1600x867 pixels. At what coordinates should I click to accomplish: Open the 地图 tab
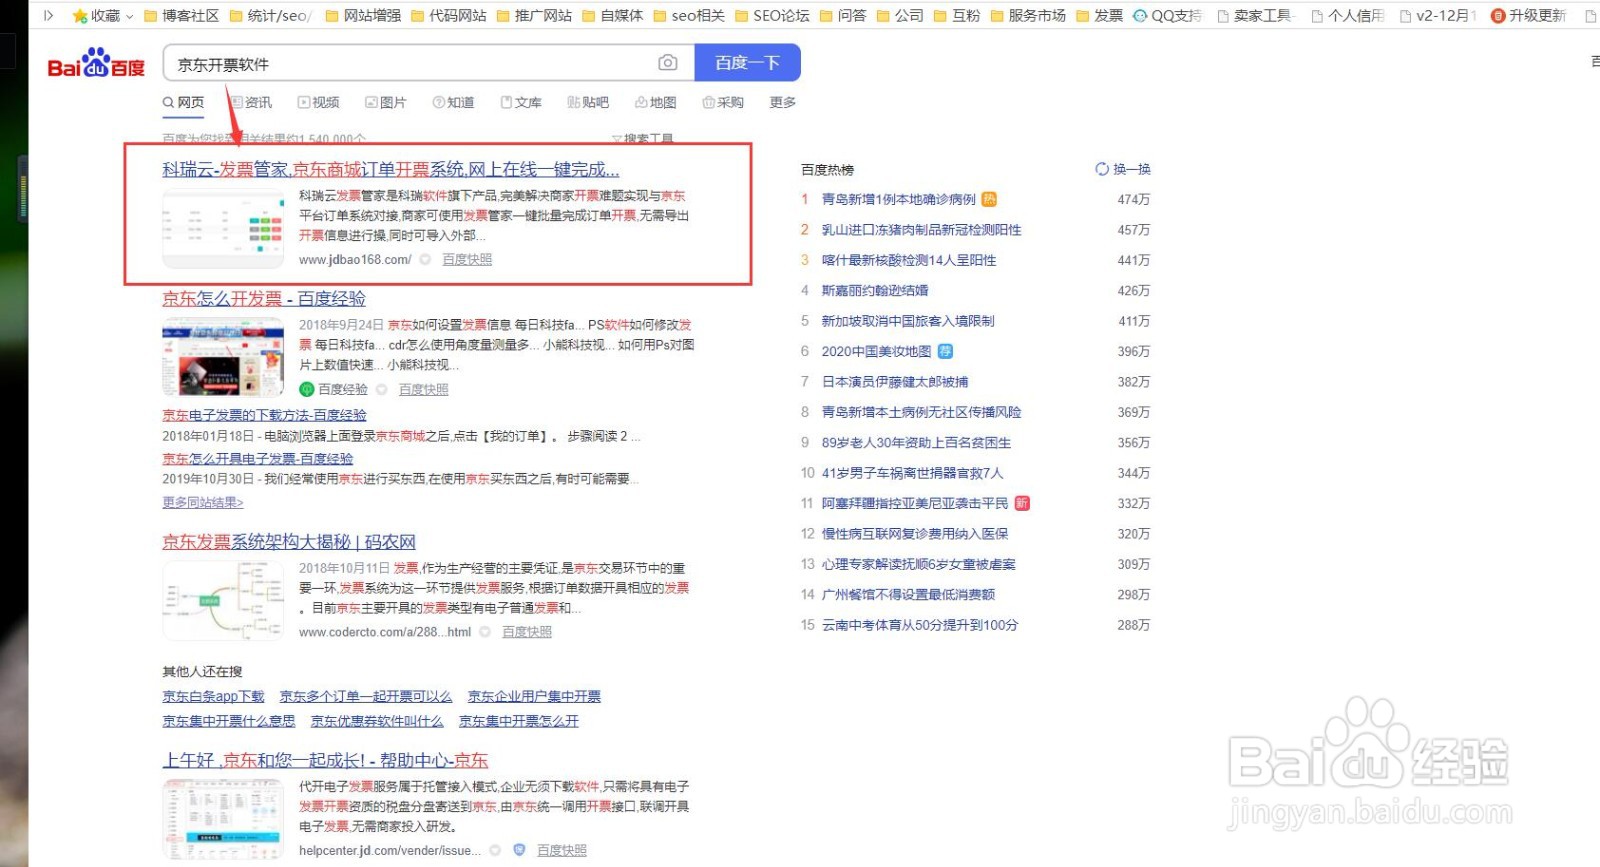coord(656,102)
